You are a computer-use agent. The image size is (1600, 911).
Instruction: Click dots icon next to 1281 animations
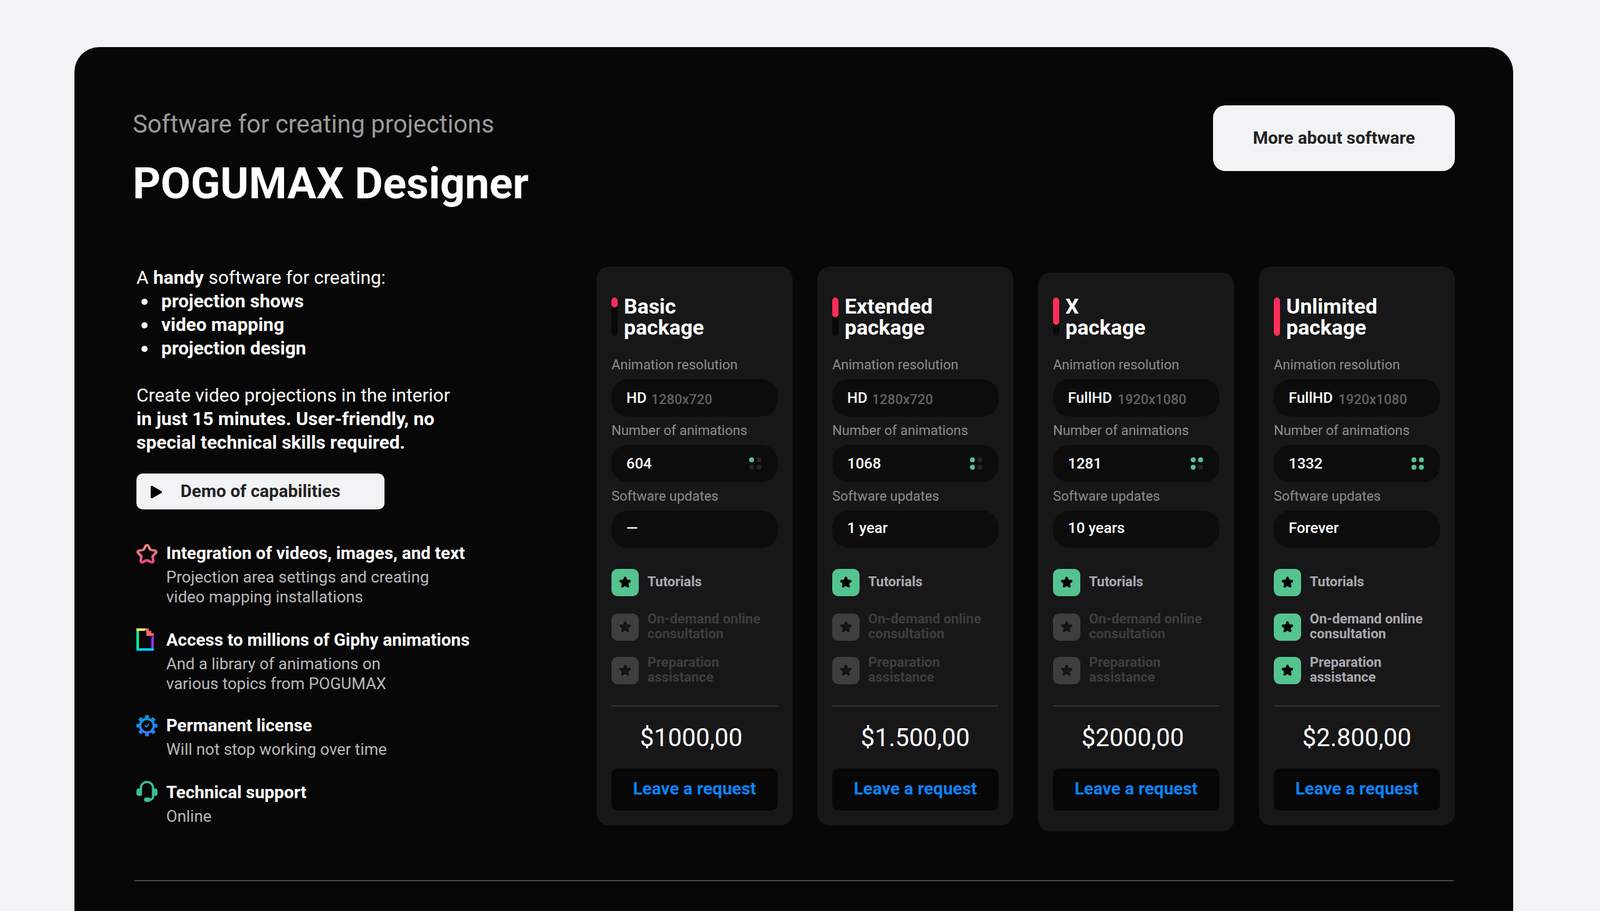[x=1196, y=463]
